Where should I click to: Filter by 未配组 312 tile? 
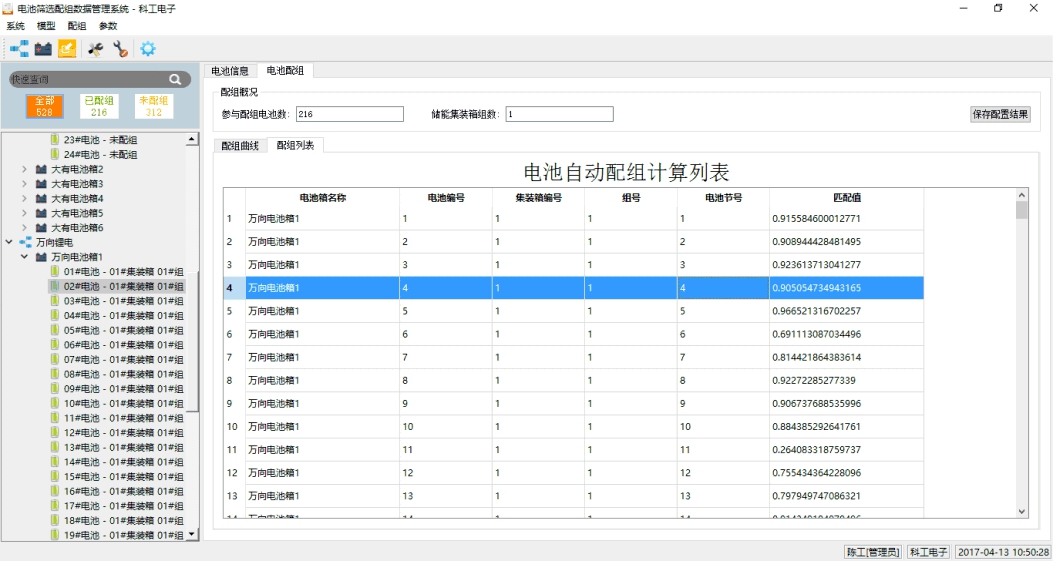point(154,106)
